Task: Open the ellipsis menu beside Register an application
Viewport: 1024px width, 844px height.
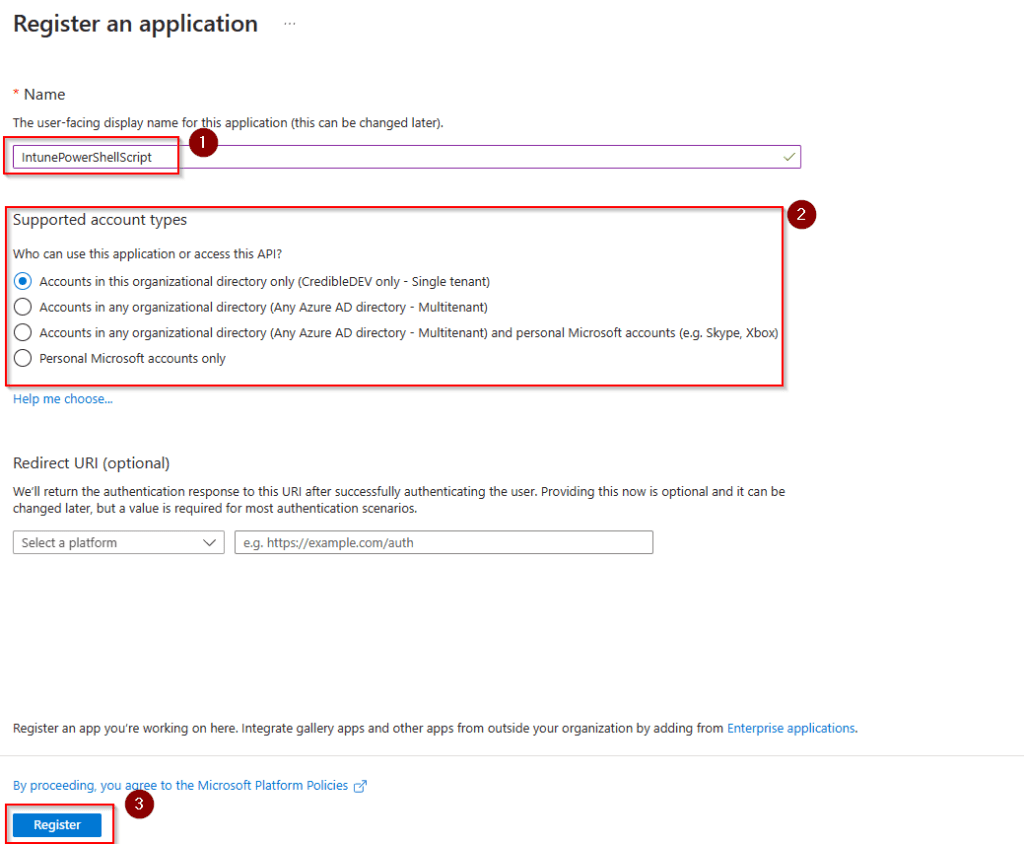Action: coord(289,24)
